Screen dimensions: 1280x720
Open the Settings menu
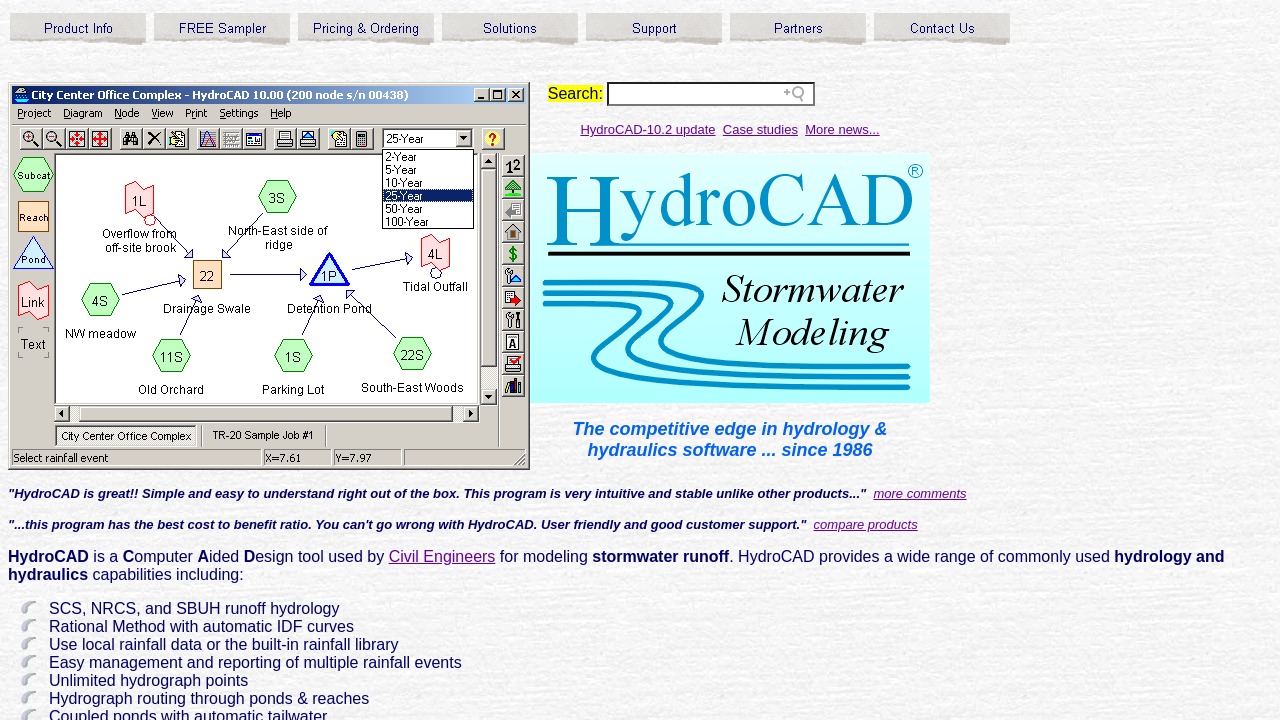(x=239, y=113)
